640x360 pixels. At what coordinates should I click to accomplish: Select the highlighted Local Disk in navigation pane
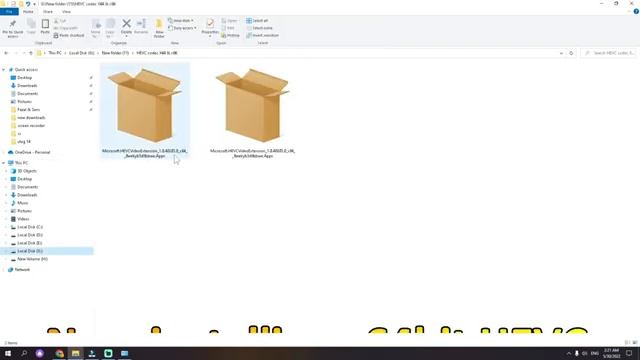pyautogui.click(x=47, y=251)
